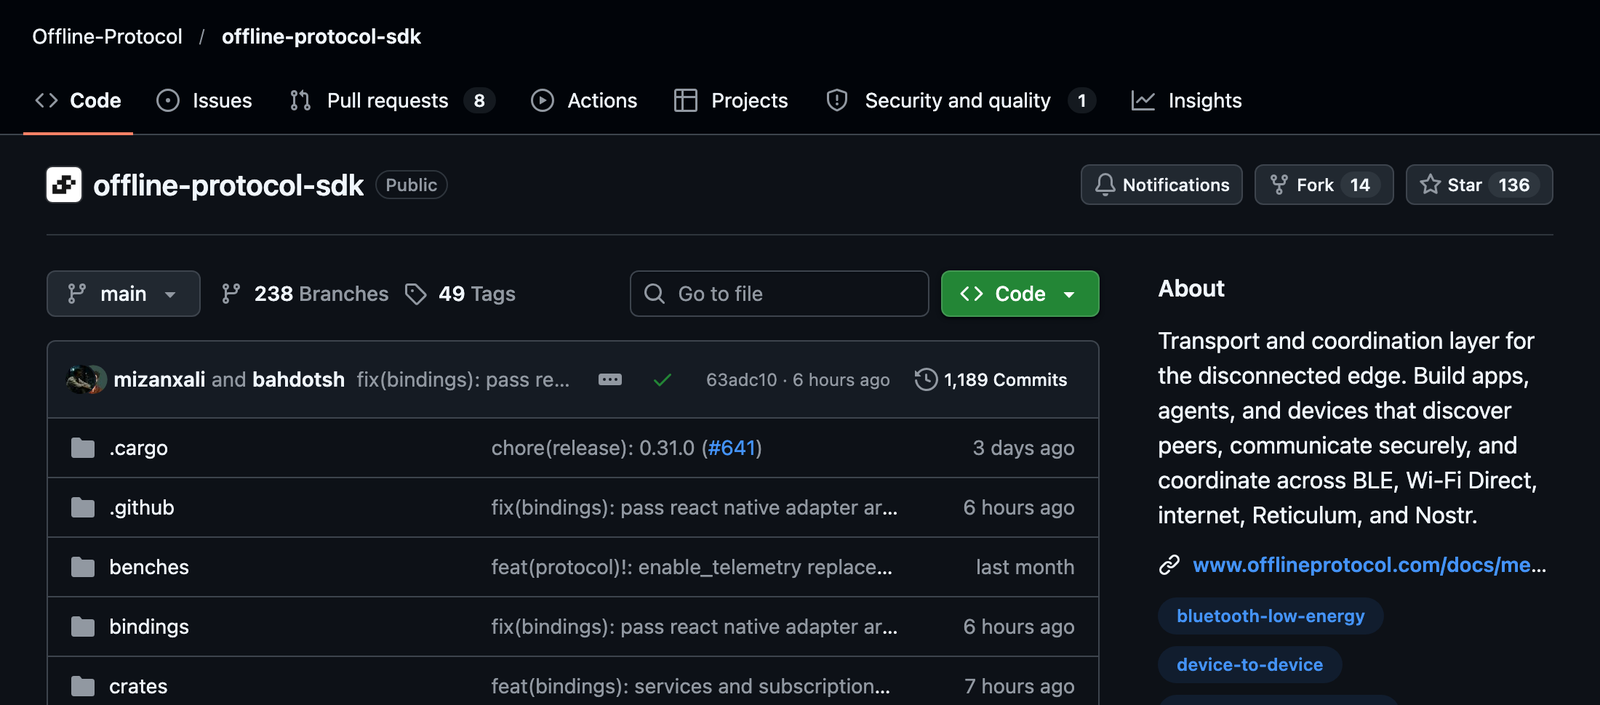The height and width of the screenshot is (705, 1600).
Task: Click the Offline-Protocol organization breadcrumb
Action: (x=107, y=37)
